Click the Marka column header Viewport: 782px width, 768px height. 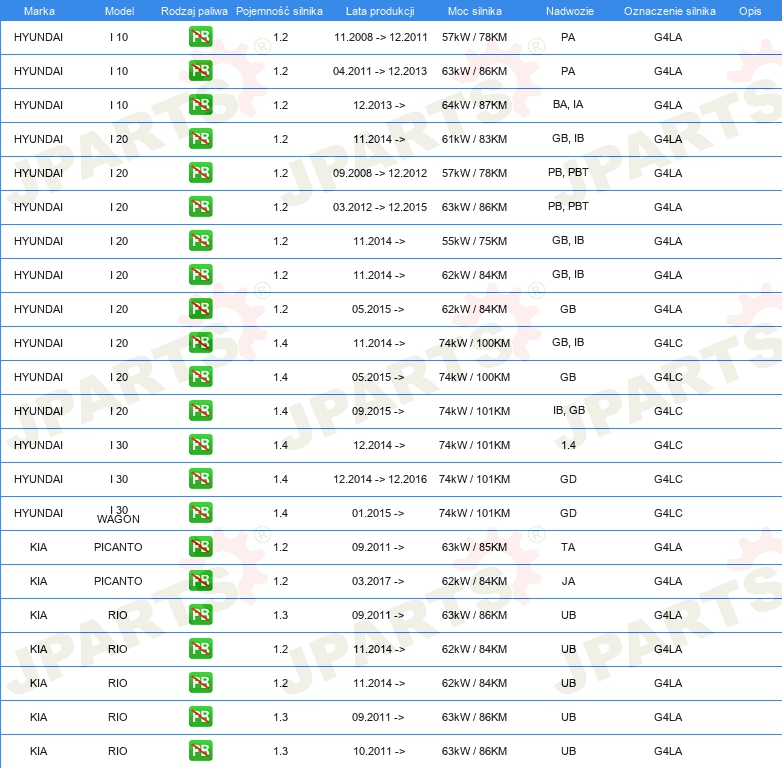point(39,11)
